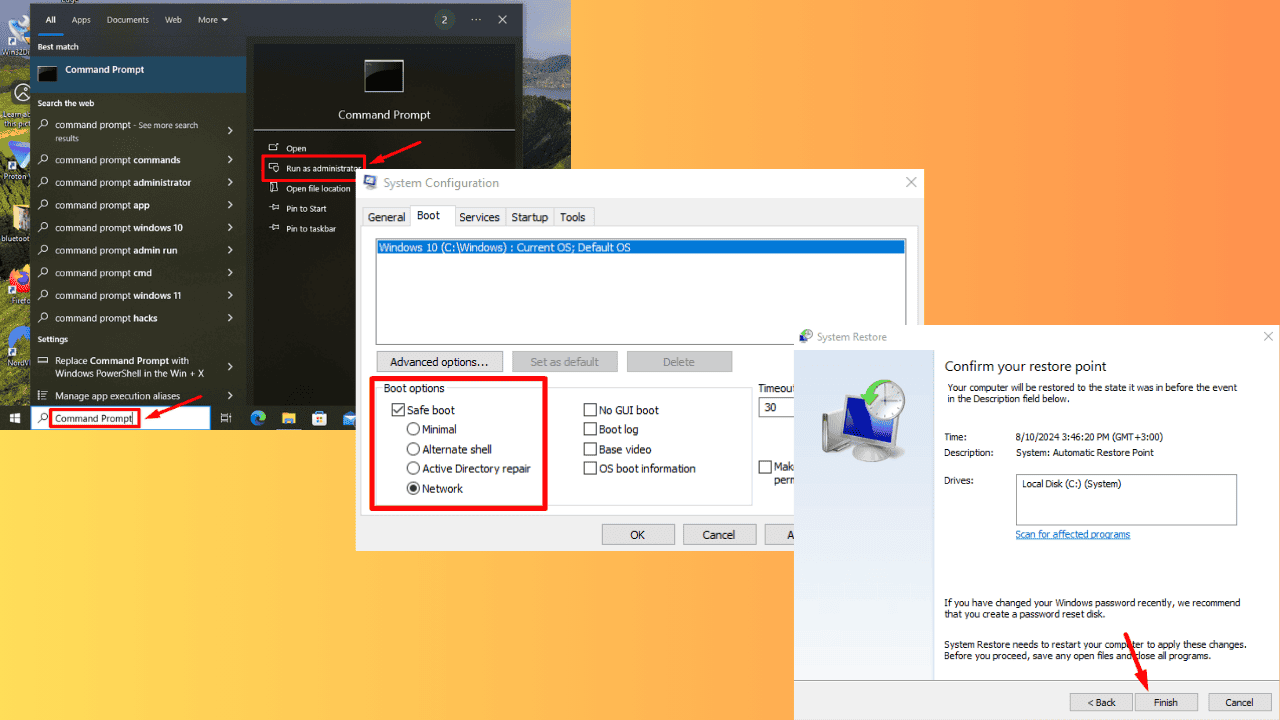Image resolution: width=1280 pixels, height=720 pixels.
Task: Click the System Configuration title bar icon
Action: [371, 183]
